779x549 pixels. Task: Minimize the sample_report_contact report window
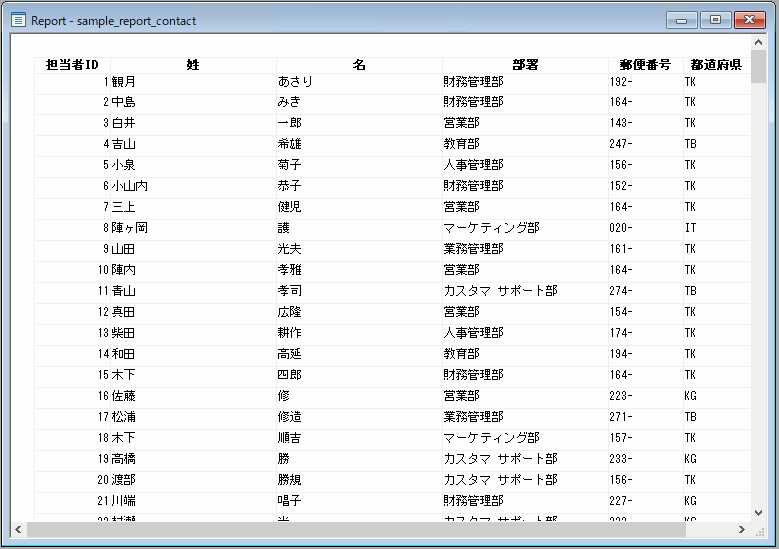685,20
